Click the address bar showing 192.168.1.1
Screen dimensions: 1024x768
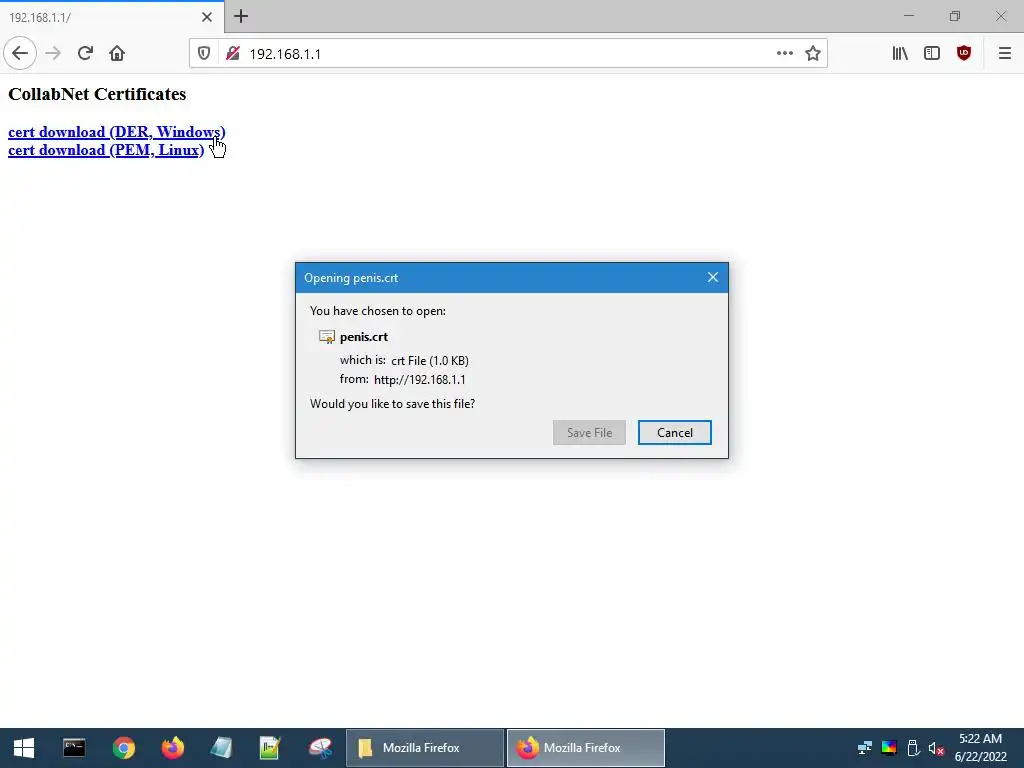tap(509, 54)
